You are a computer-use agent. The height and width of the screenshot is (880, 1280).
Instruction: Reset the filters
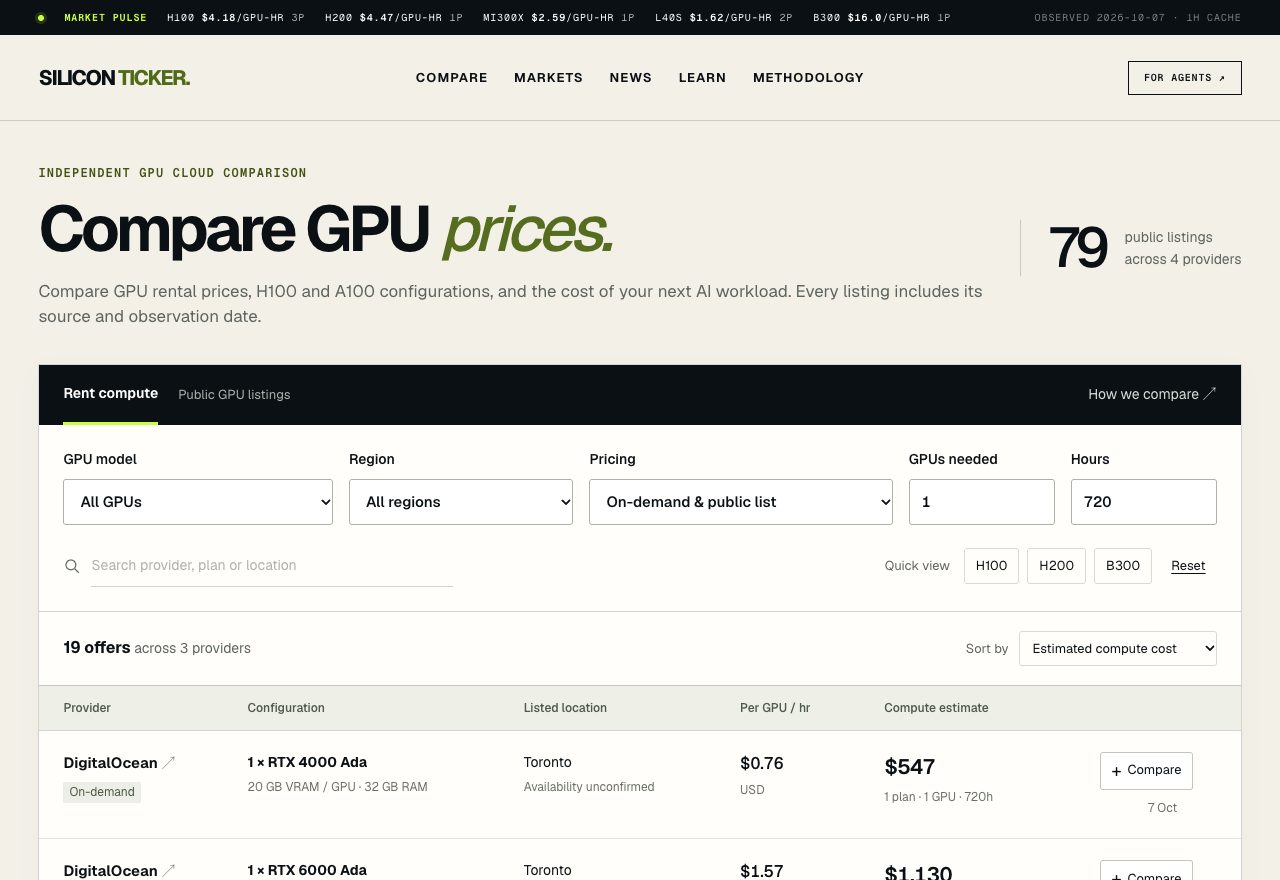click(x=1188, y=566)
